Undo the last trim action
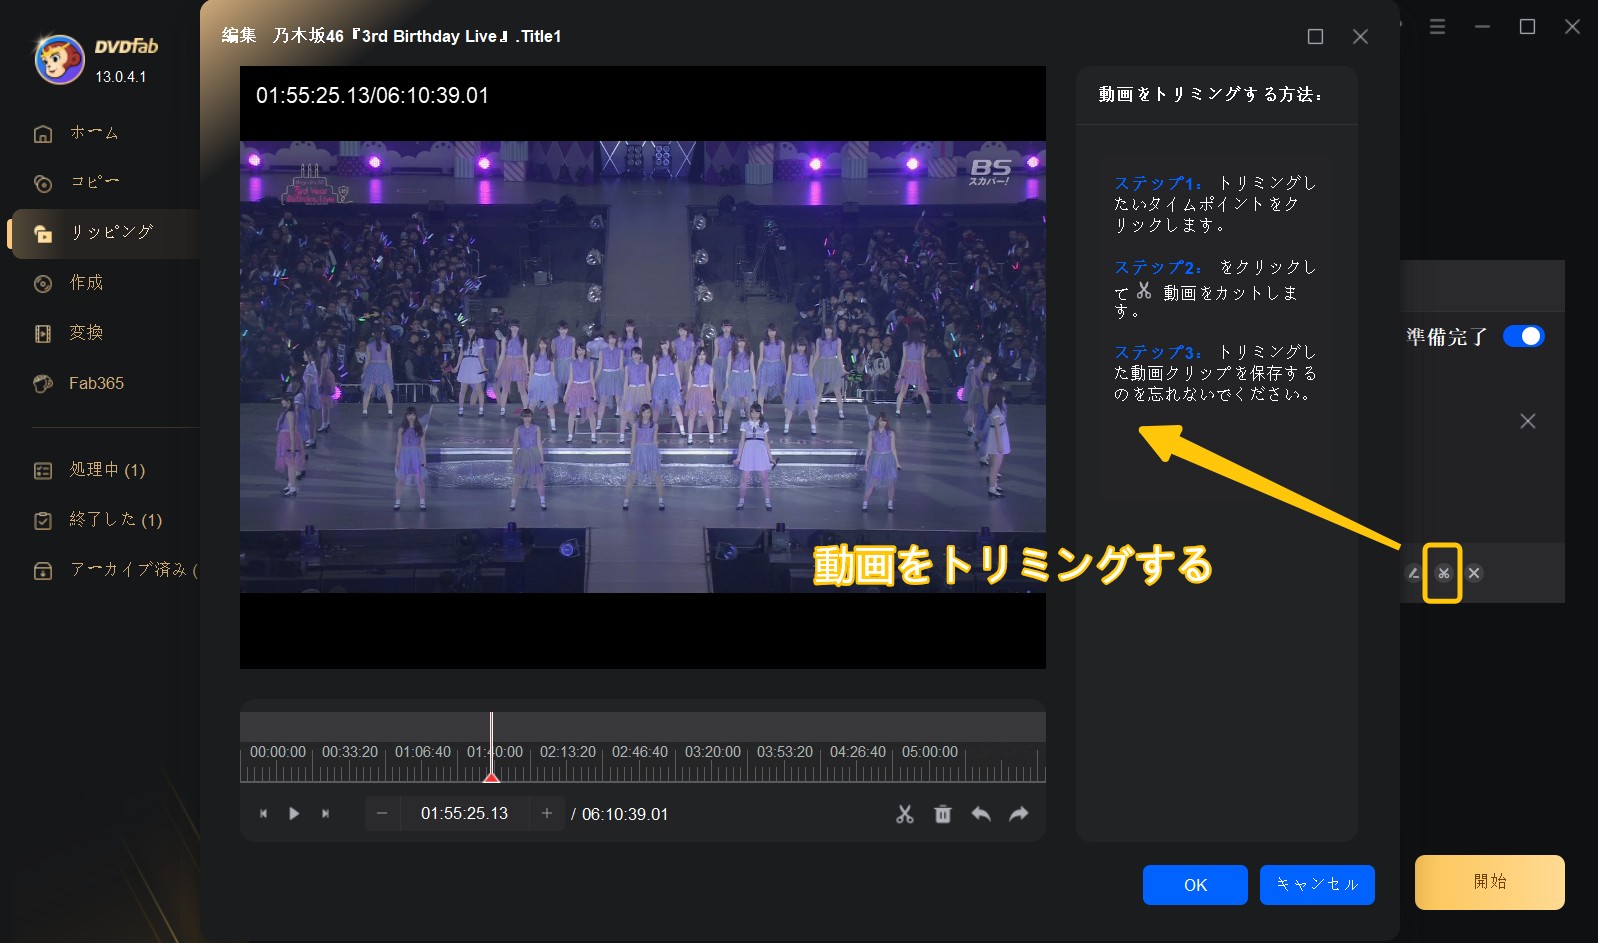 (x=981, y=814)
